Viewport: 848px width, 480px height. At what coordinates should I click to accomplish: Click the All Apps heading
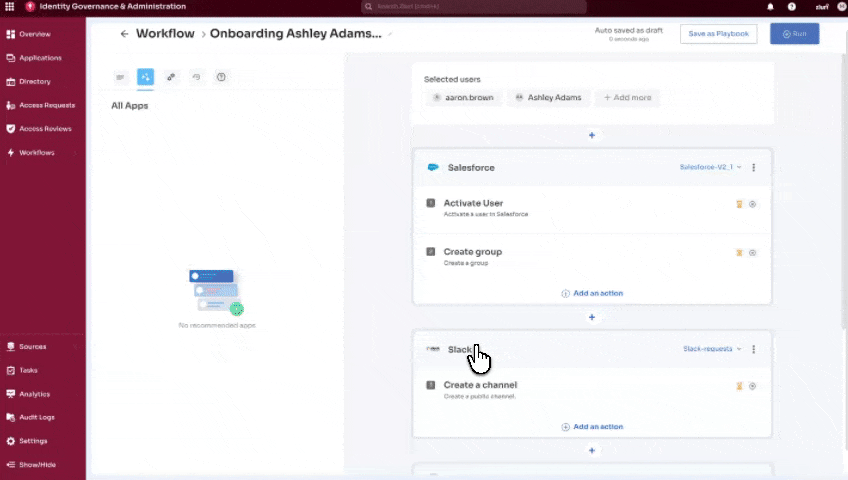[130, 105]
